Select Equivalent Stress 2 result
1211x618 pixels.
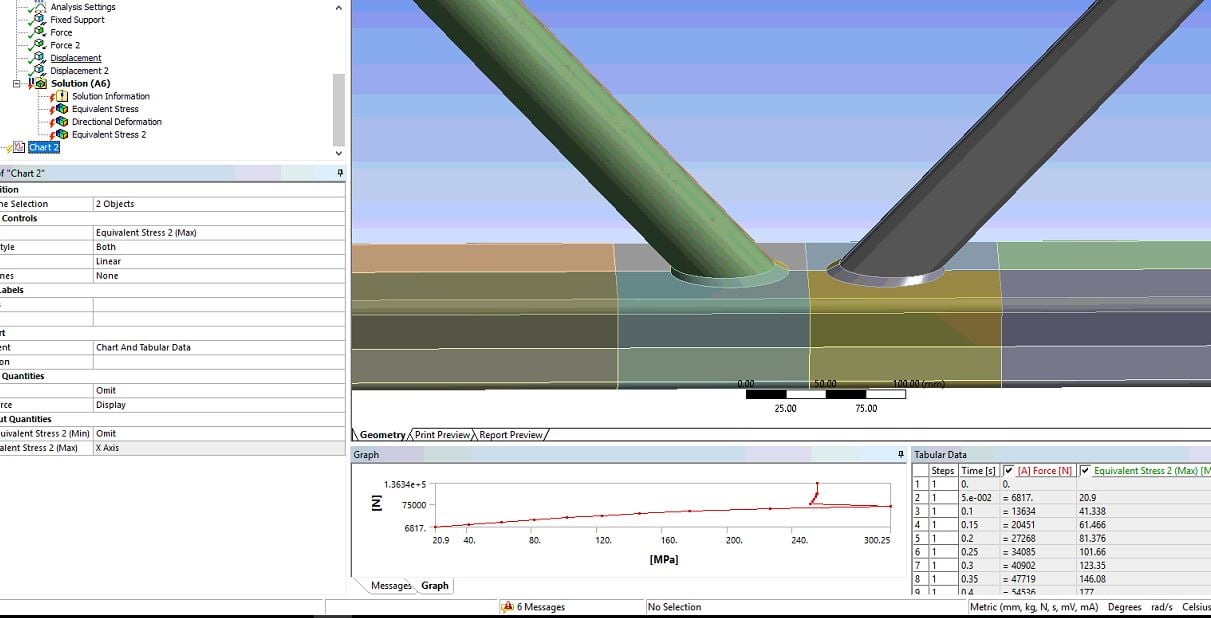109,135
